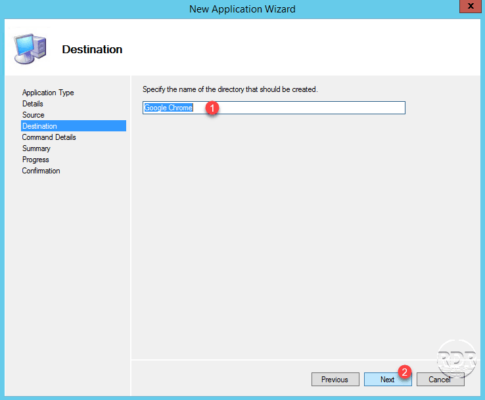485x400 pixels.
Task: Cancel the wizard
Action: point(440,379)
